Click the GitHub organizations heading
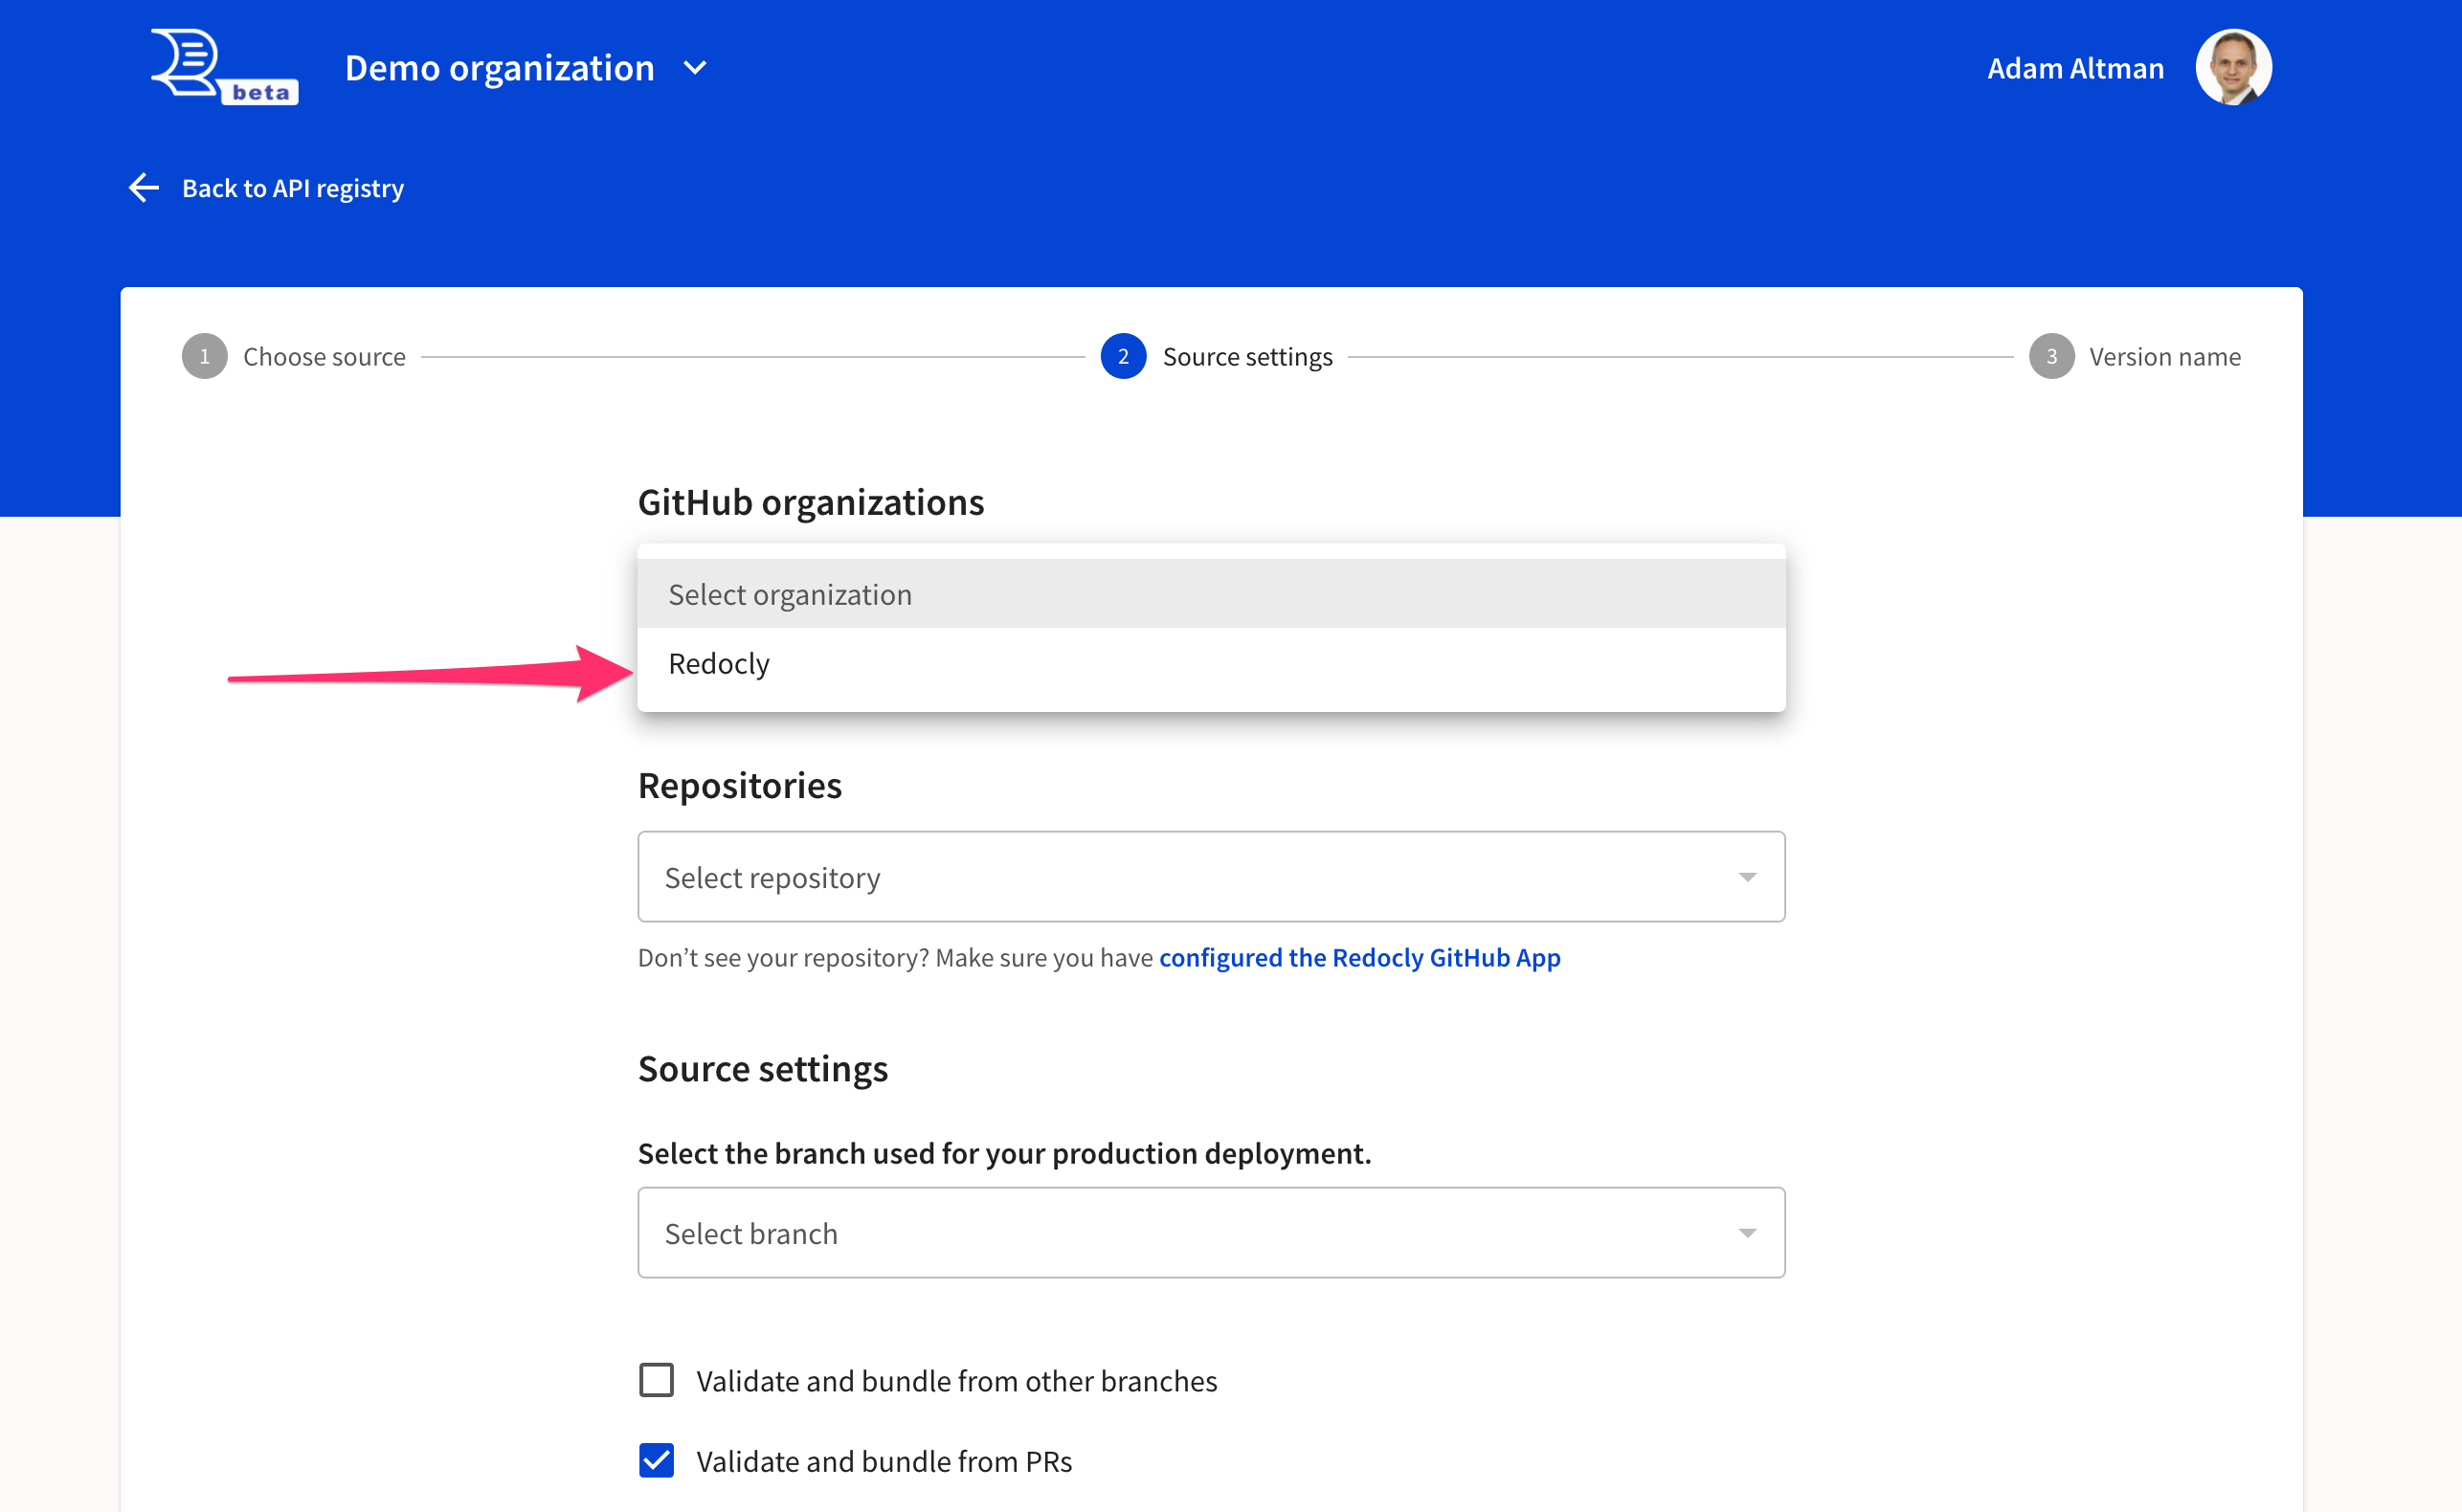Image resolution: width=2462 pixels, height=1512 pixels. 810,502
